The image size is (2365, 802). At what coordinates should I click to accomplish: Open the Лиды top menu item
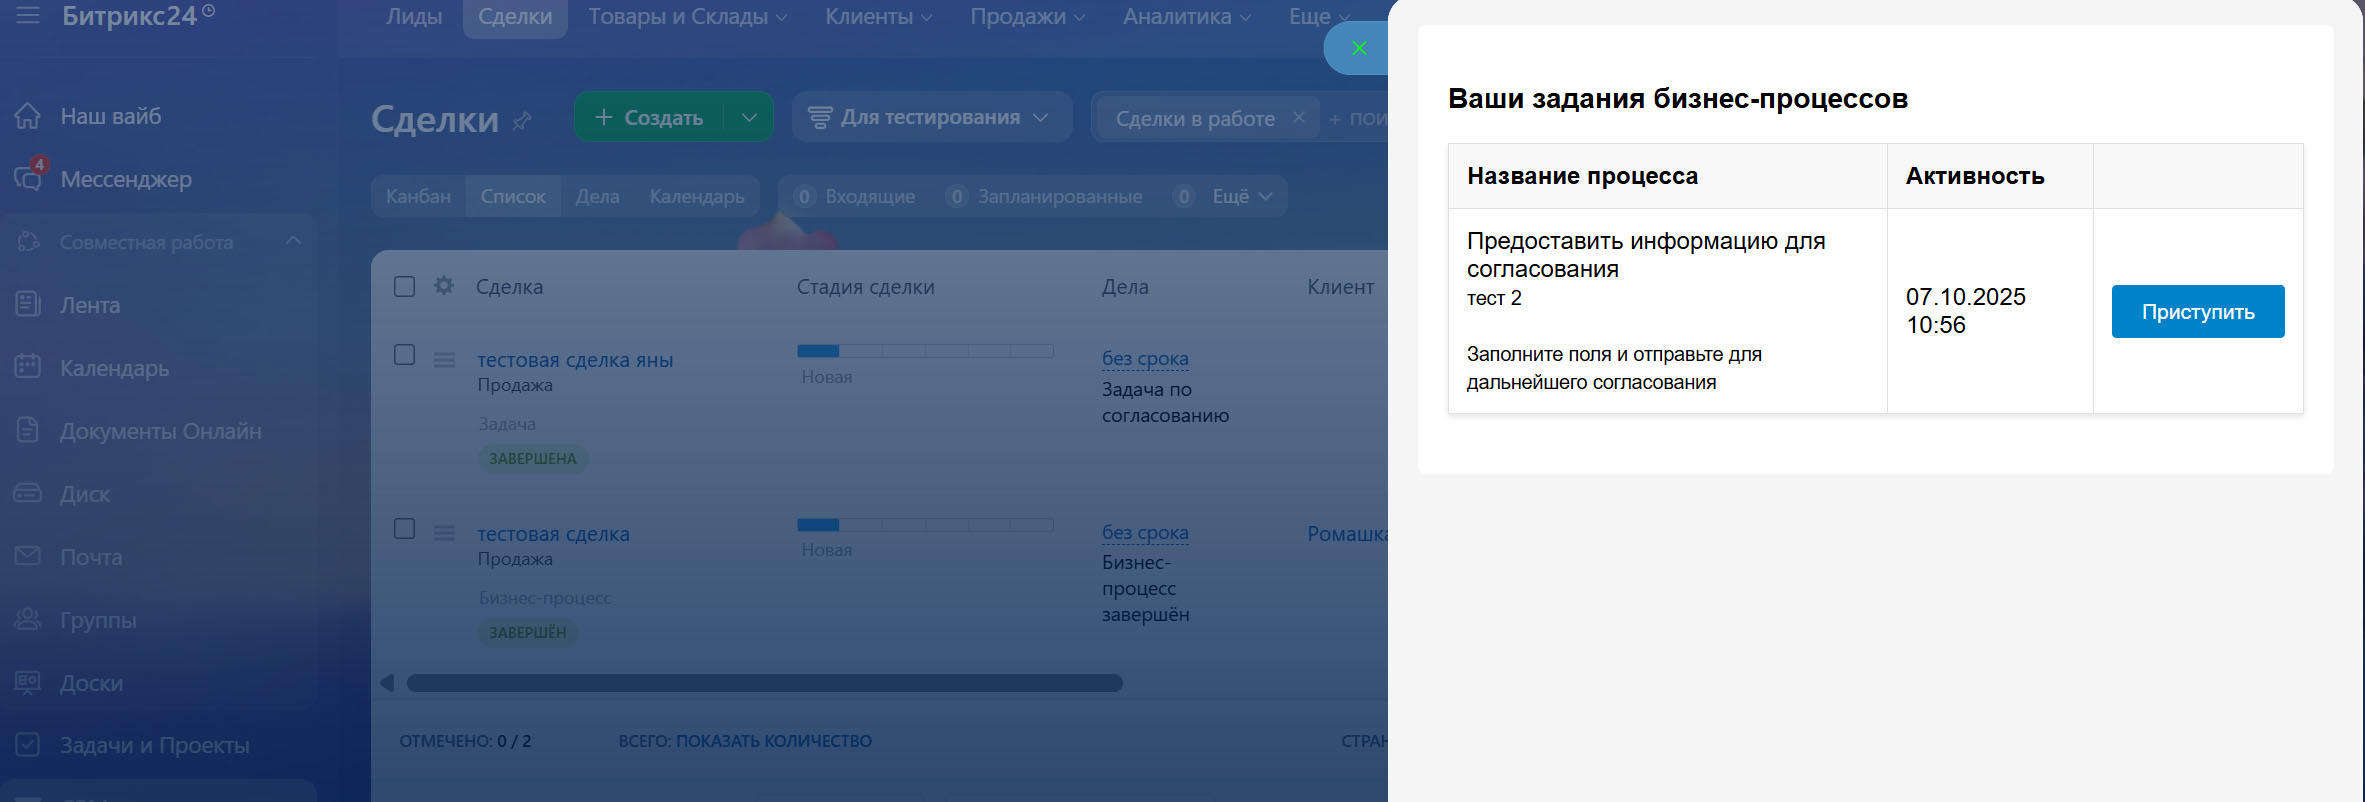(x=414, y=17)
